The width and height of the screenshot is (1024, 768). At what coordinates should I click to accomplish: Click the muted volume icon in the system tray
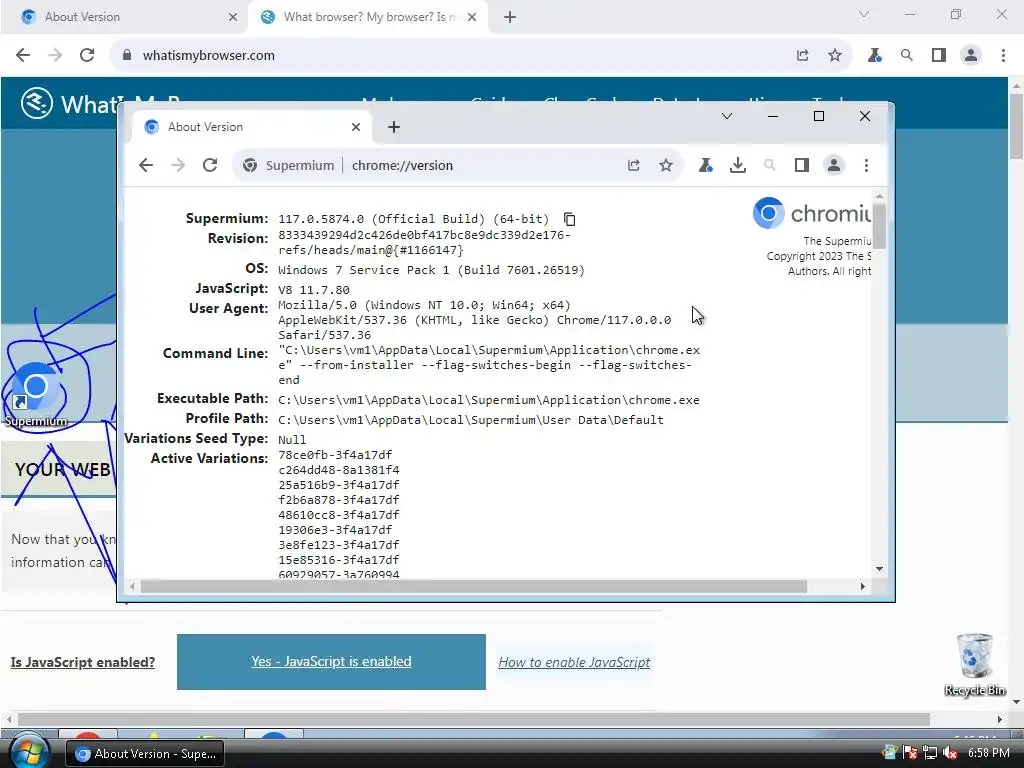(x=950, y=753)
